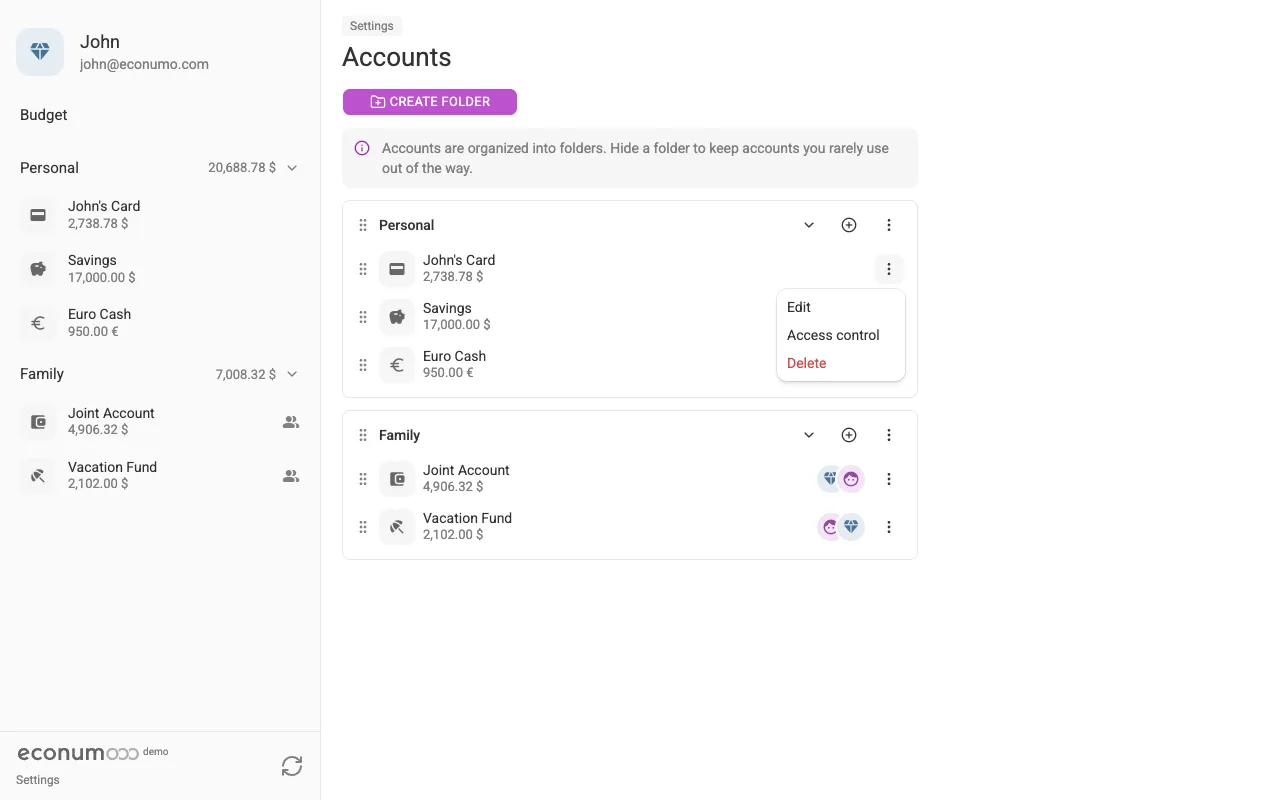Click the John's Card row drag handle
Screen dimensions: 1280x800
pyautogui.click(x=363, y=269)
